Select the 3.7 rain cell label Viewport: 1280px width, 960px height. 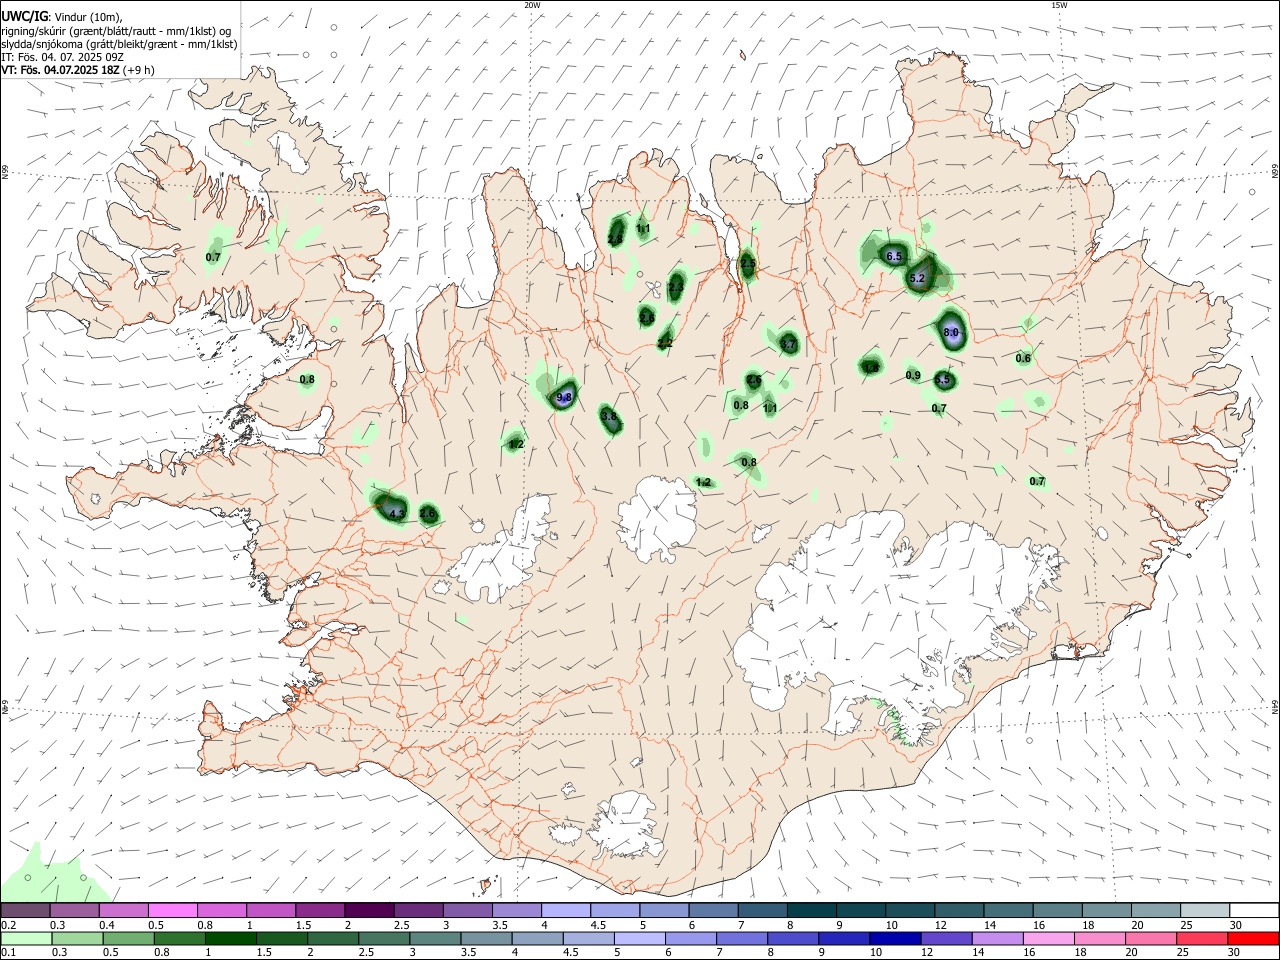[x=788, y=345]
